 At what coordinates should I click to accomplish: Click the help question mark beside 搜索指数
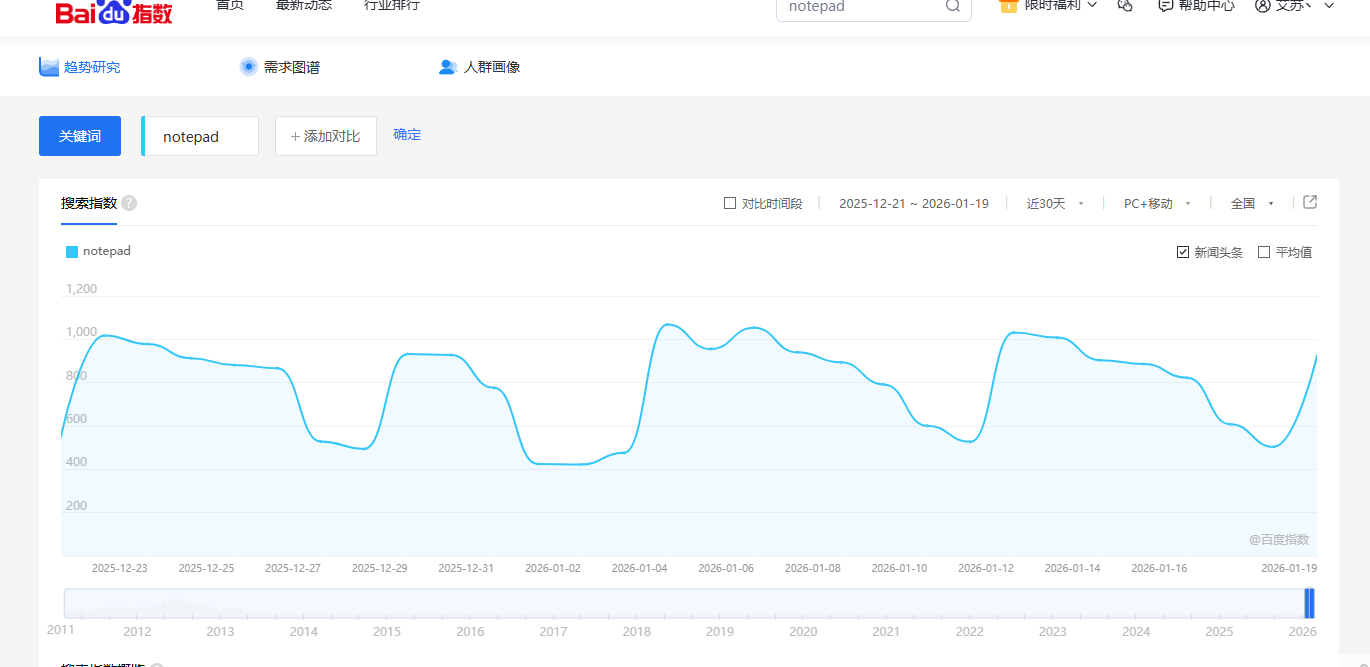pyautogui.click(x=129, y=203)
